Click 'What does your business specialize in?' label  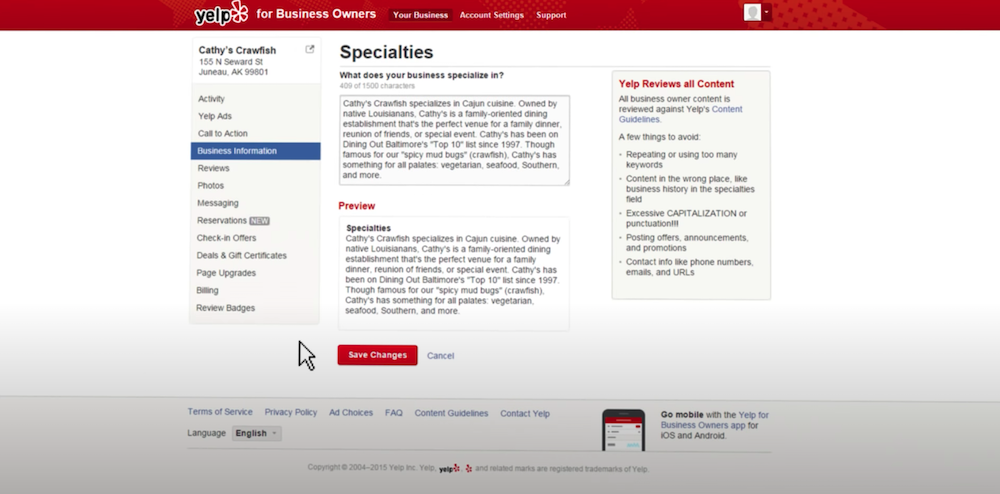[422, 75]
